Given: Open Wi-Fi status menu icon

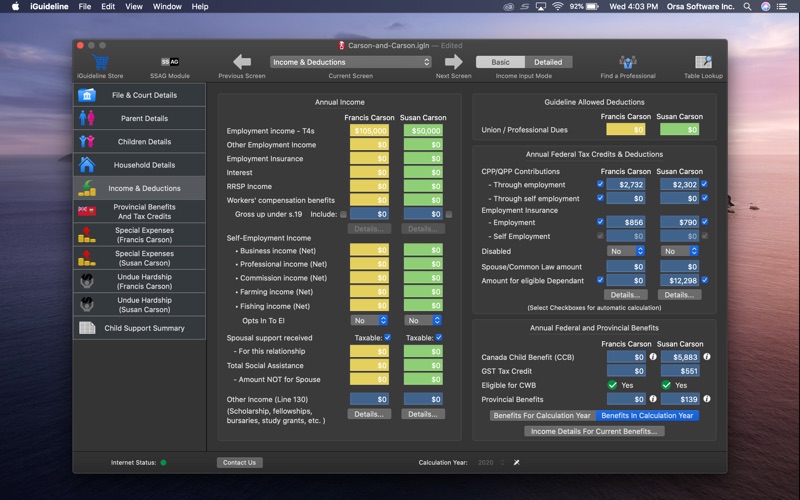Looking at the screenshot, I should click(558, 7).
